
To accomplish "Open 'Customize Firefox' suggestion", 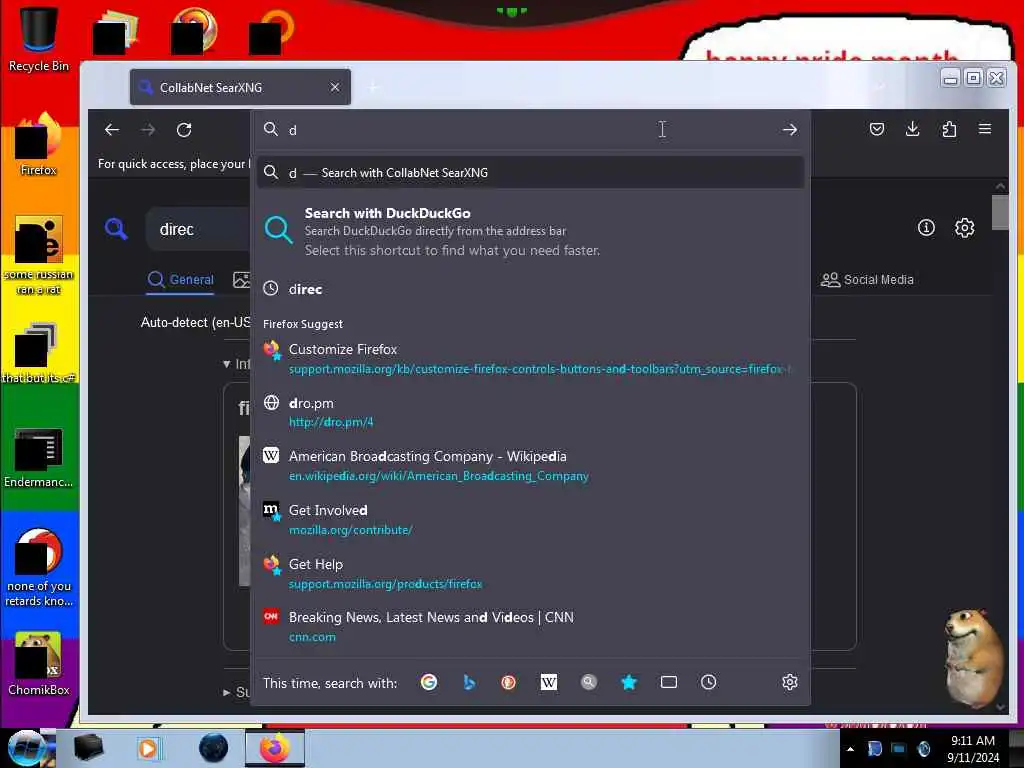I will click(530, 359).
